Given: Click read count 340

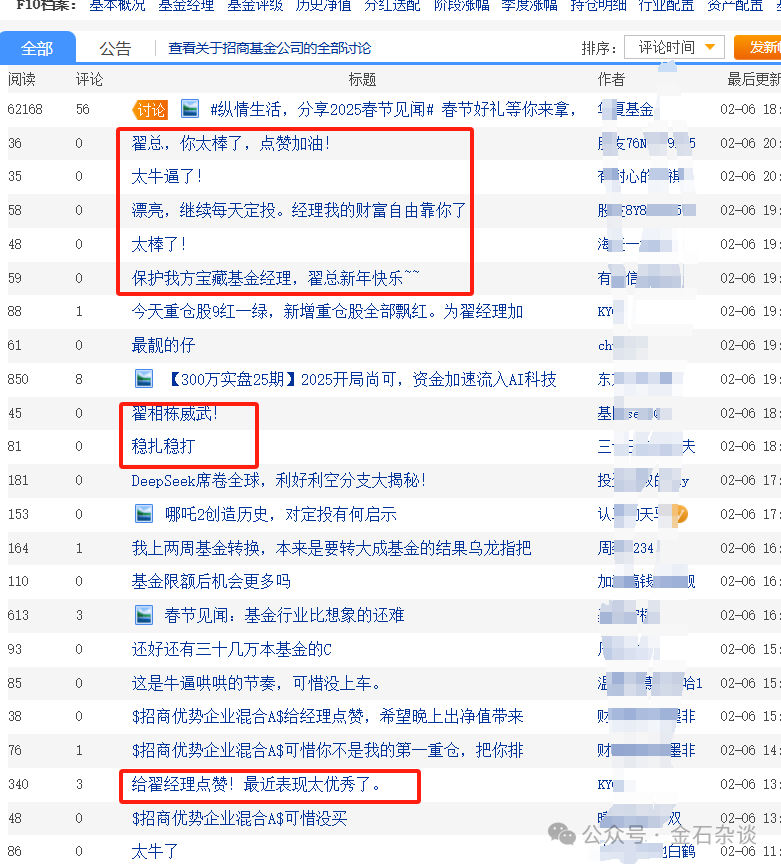Looking at the screenshot, I should pyautogui.click(x=18, y=784).
